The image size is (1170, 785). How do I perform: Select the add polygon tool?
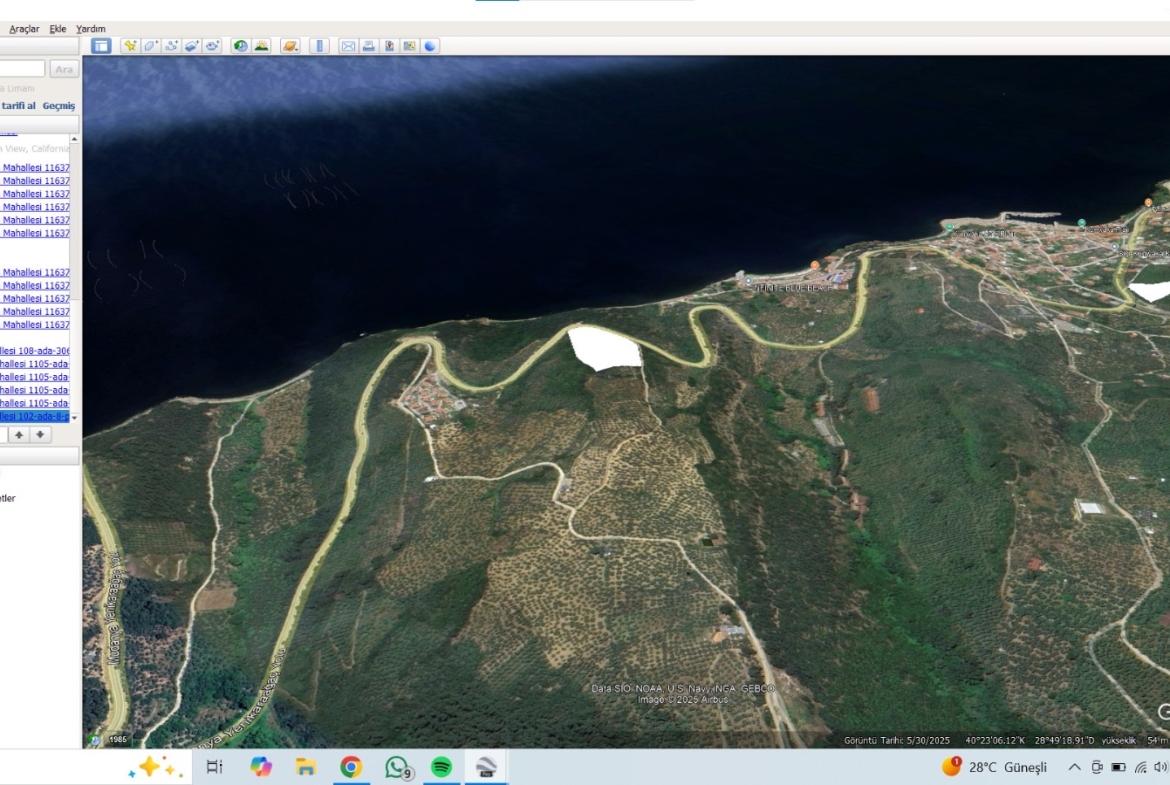[x=150, y=46]
